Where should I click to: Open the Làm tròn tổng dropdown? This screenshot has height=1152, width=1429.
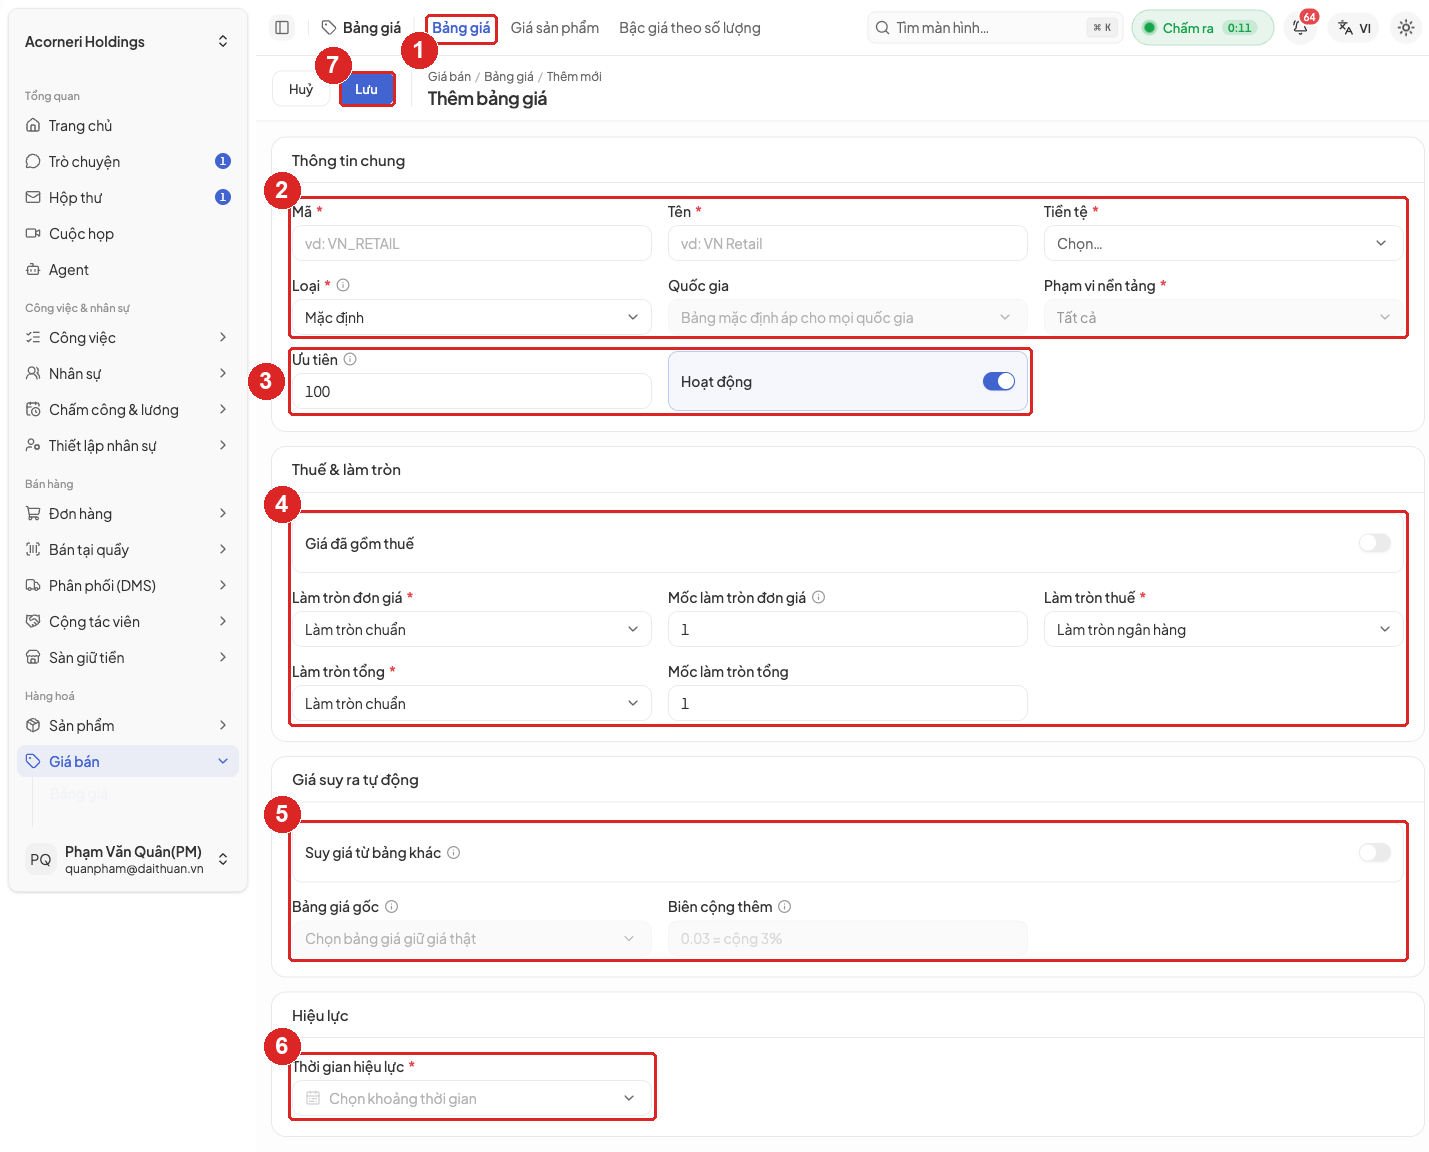471,704
